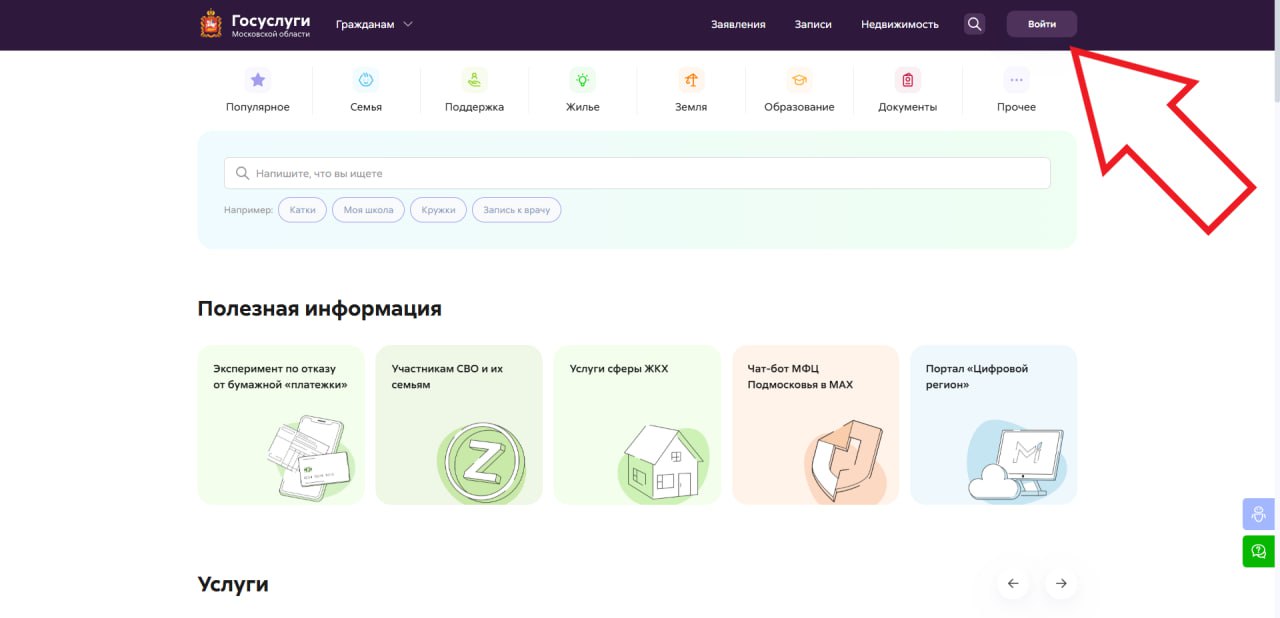The height and width of the screenshot is (618, 1280).
Task: Select the Популярное star category icon
Action: pyautogui.click(x=258, y=80)
